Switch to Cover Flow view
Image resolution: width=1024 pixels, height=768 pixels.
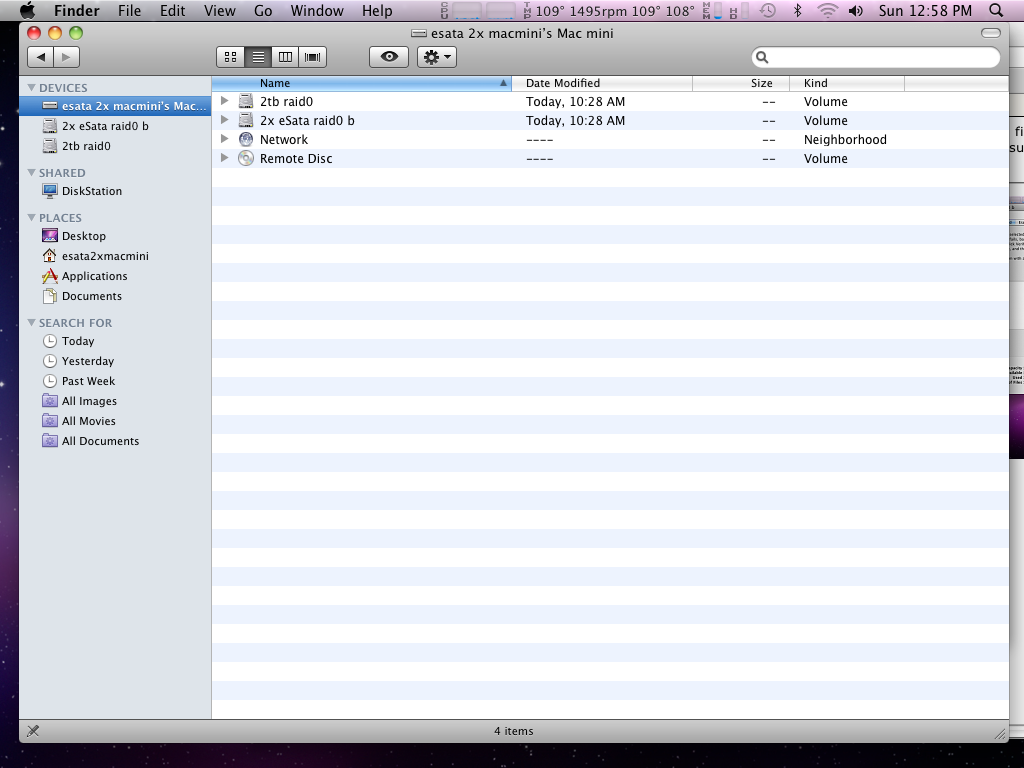click(313, 57)
